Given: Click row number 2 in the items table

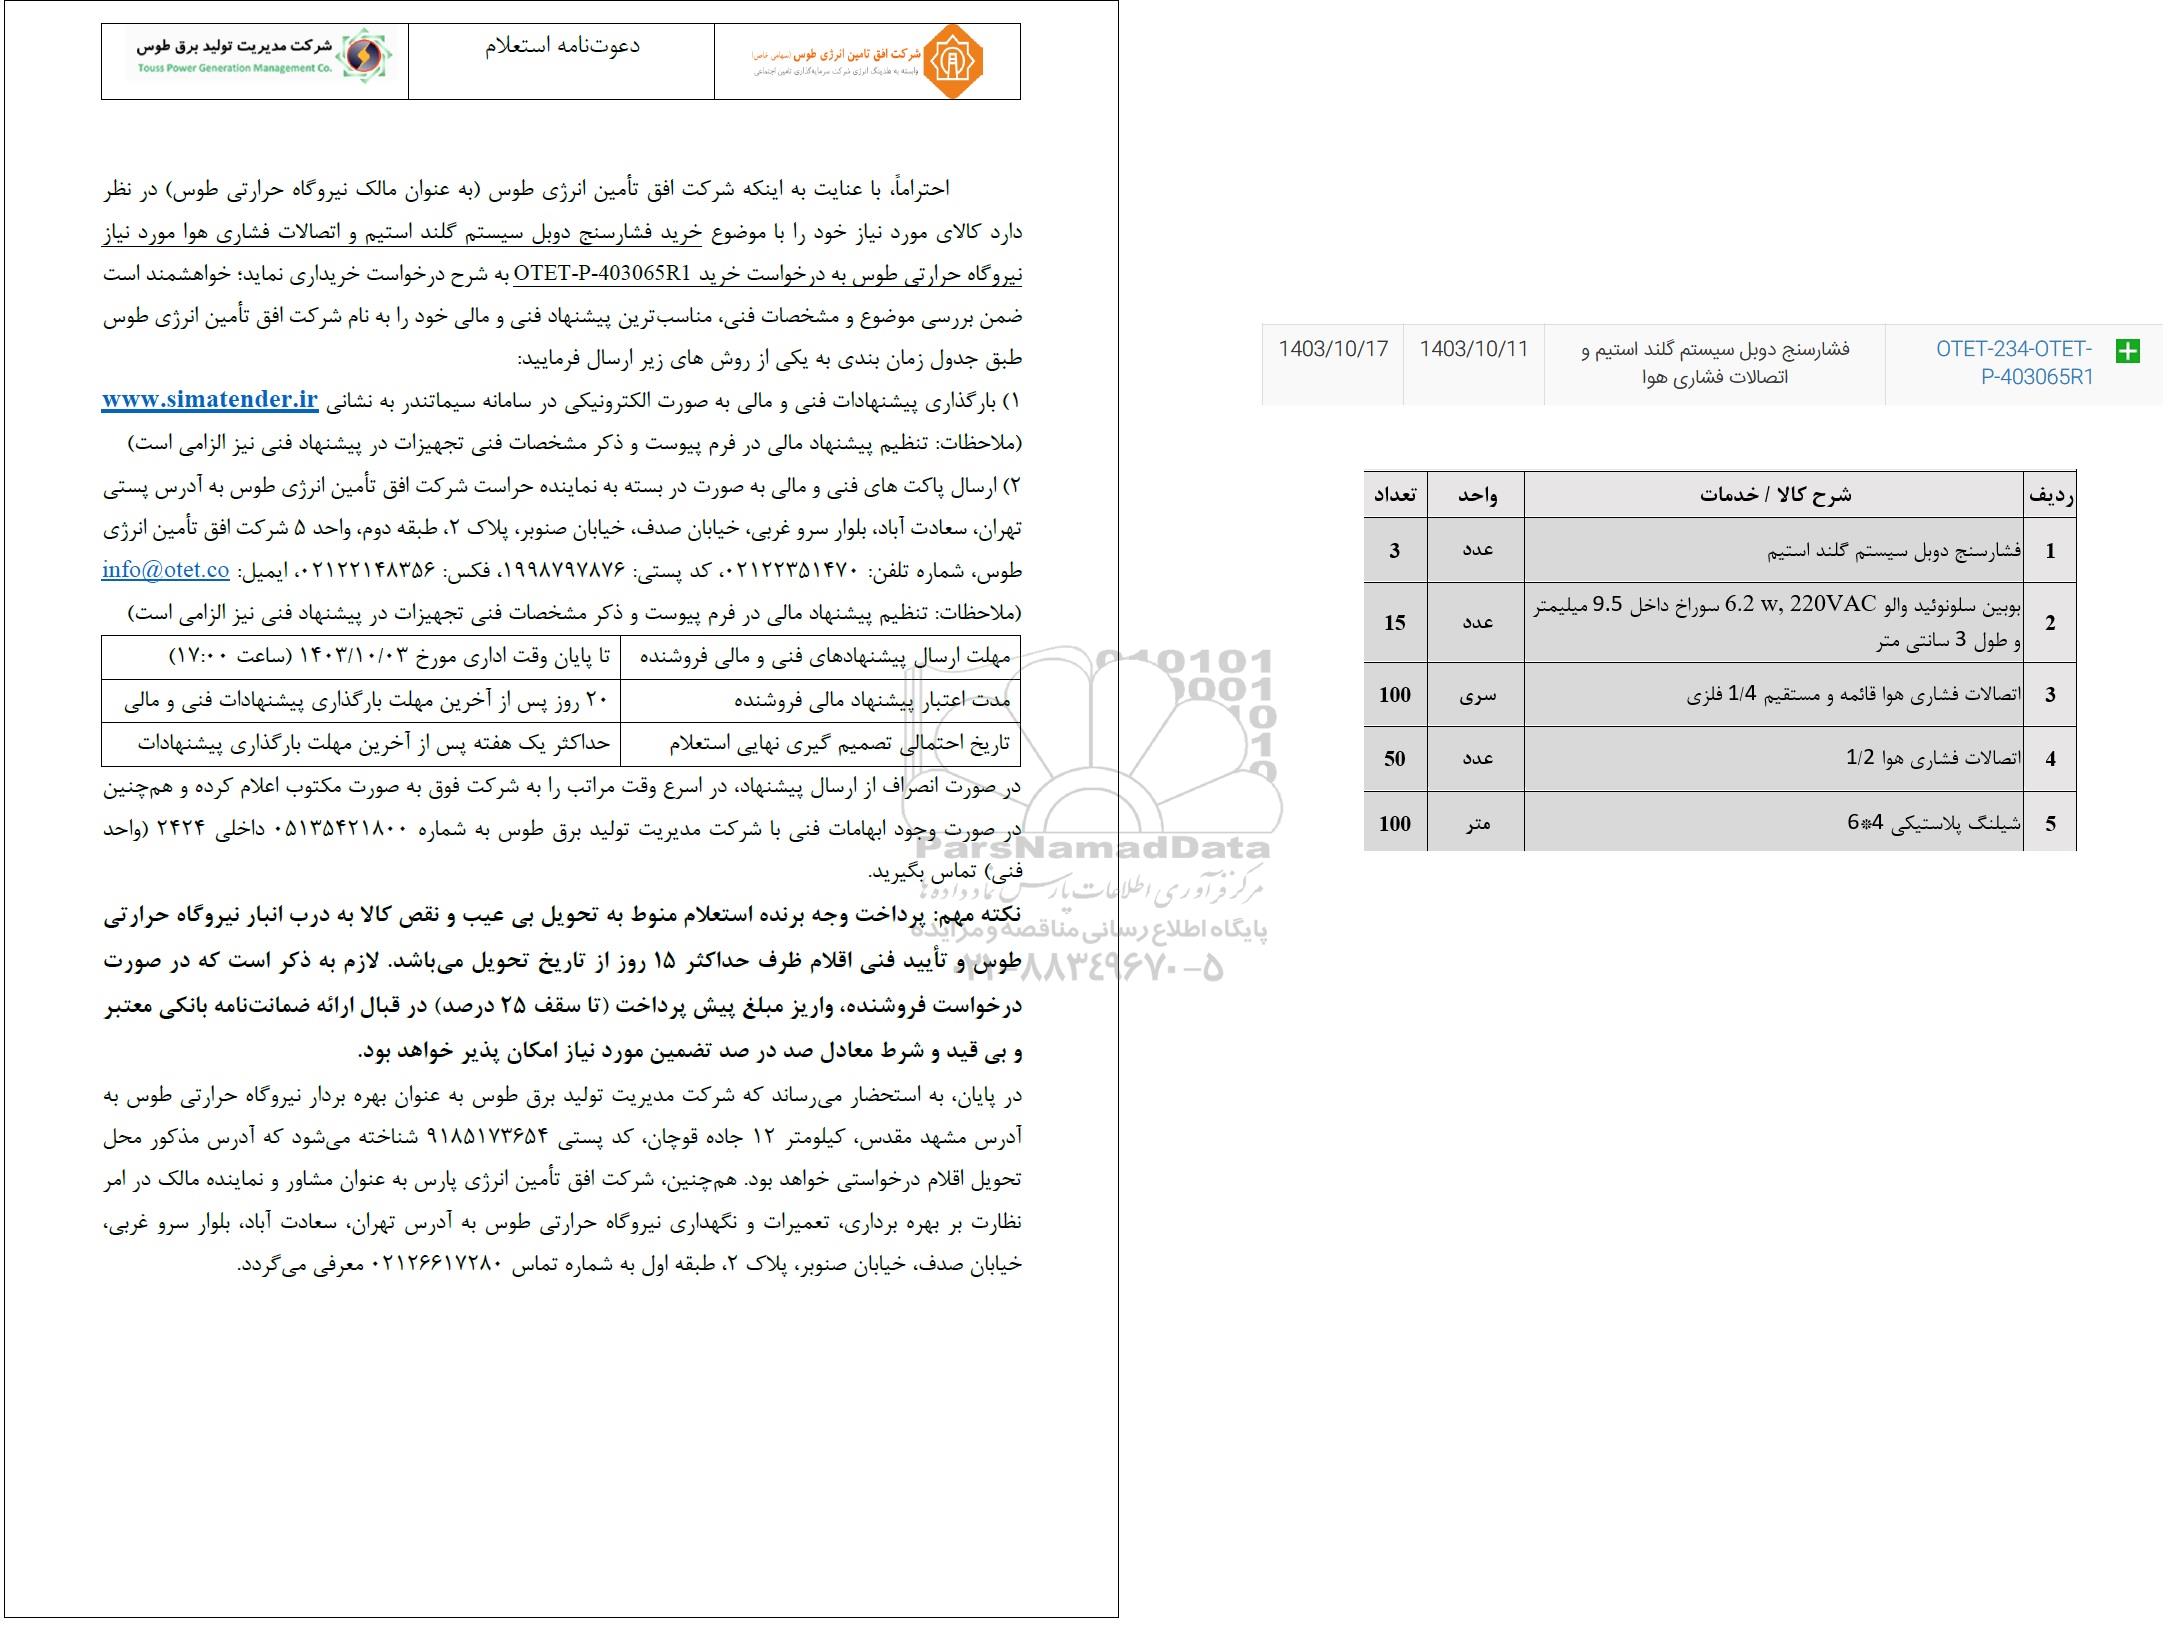Looking at the screenshot, I should (2050, 622).
